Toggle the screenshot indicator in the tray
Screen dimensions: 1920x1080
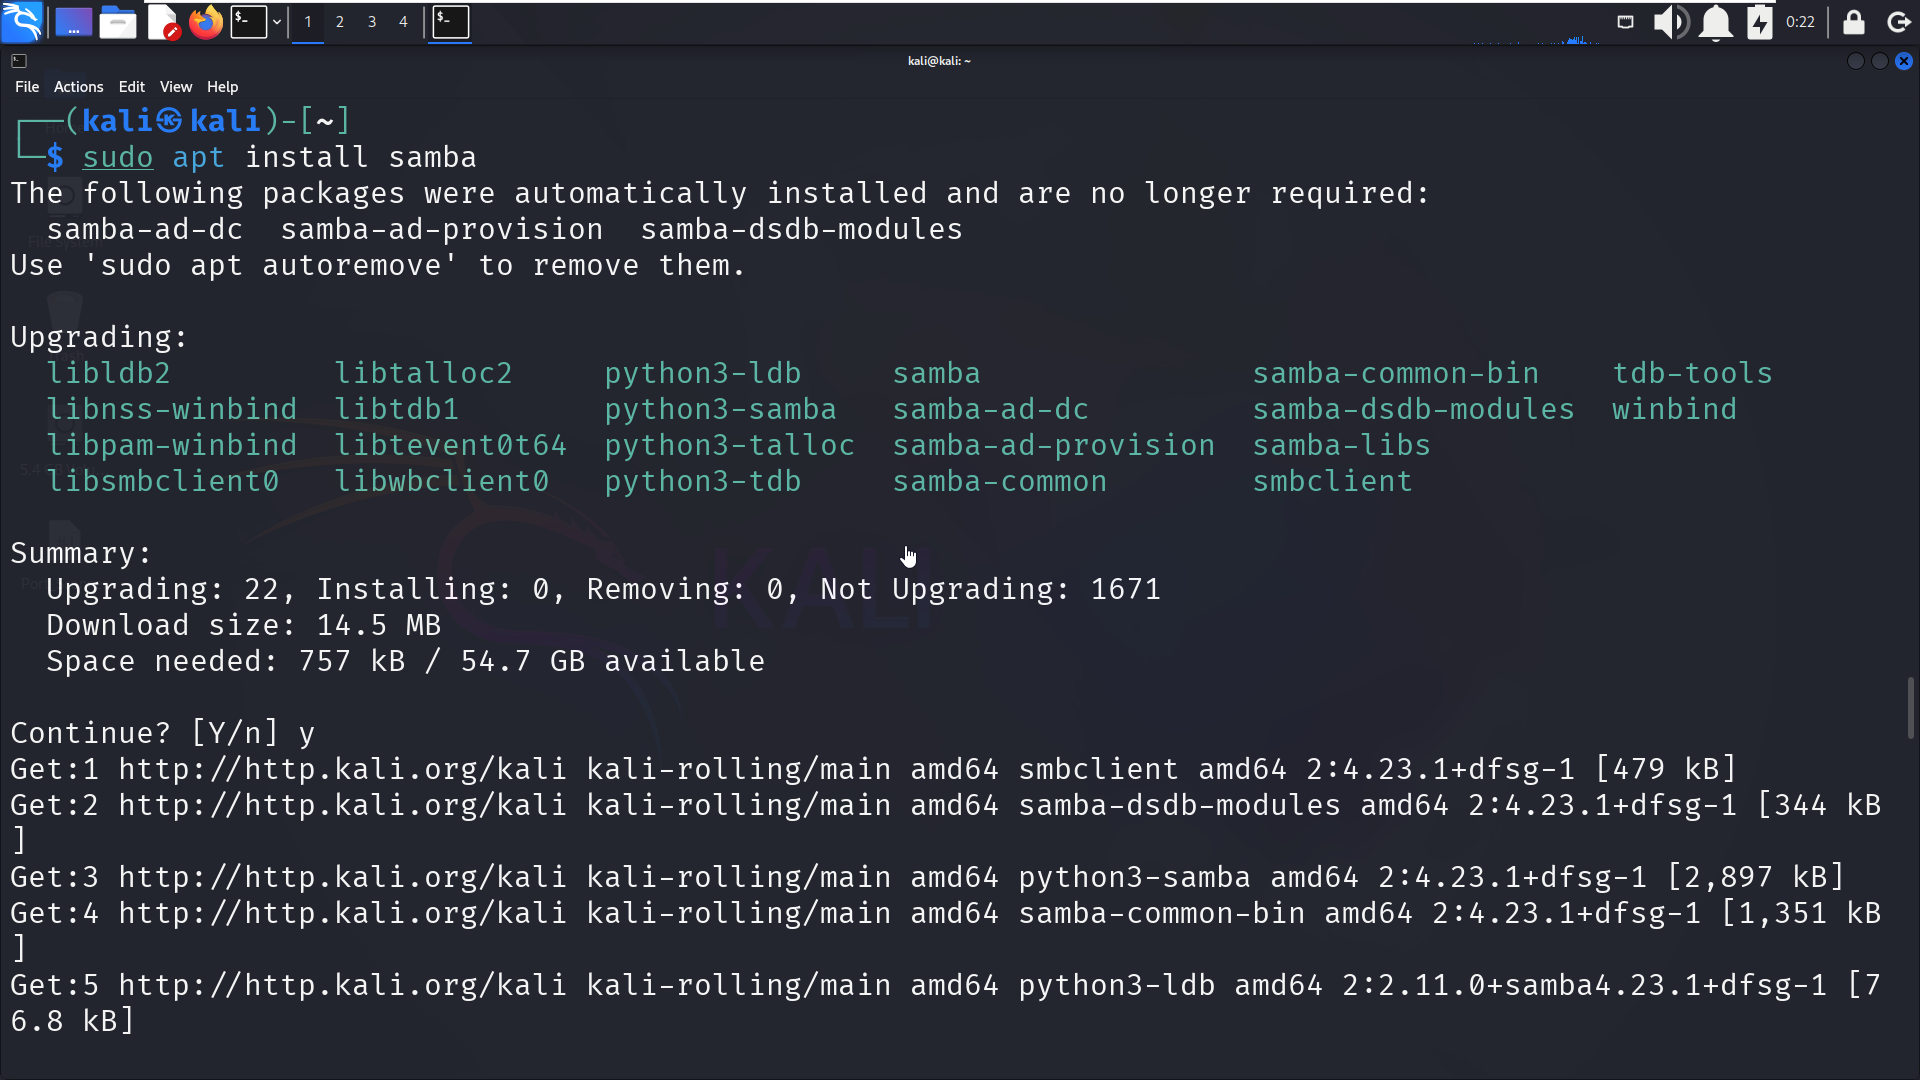coord(1625,22)
